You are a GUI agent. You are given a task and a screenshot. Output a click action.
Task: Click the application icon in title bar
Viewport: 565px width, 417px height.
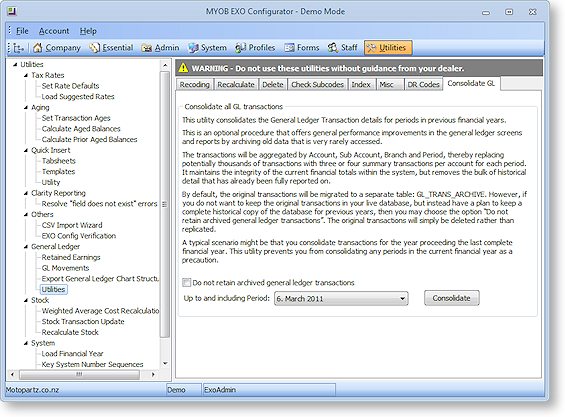[12, 11]
